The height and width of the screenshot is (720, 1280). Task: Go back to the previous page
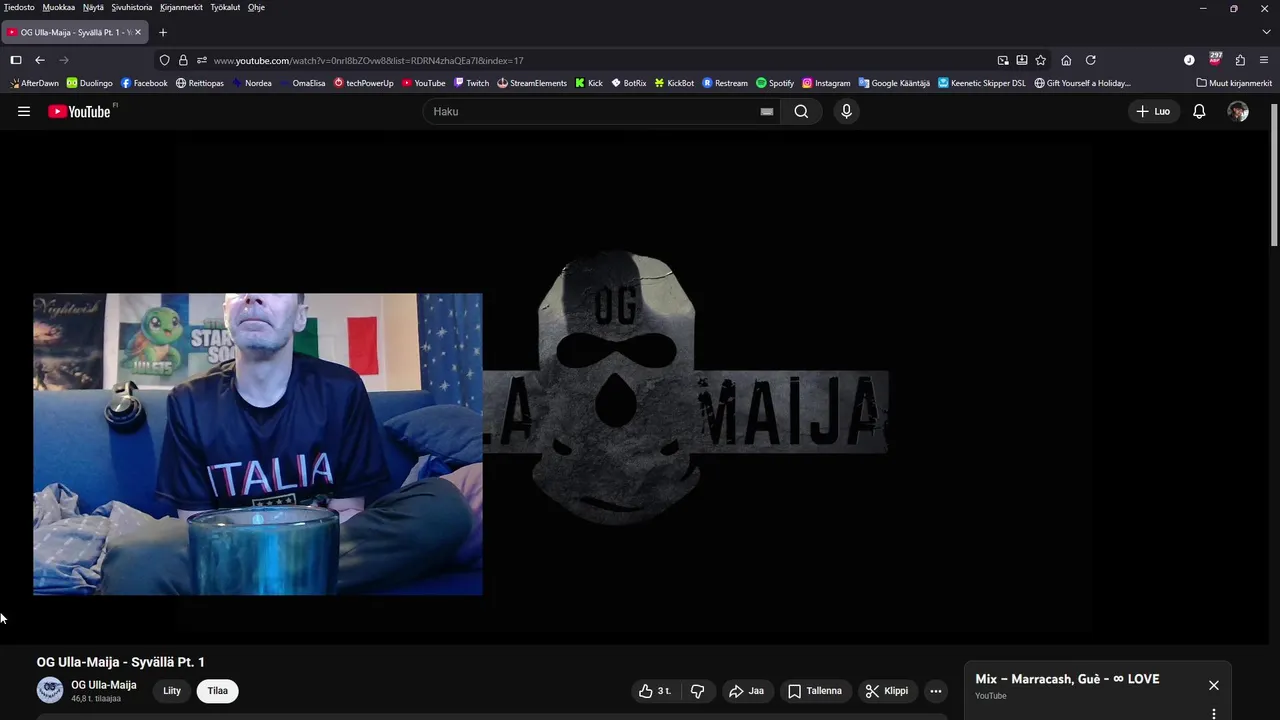click(x=40, y=60)
